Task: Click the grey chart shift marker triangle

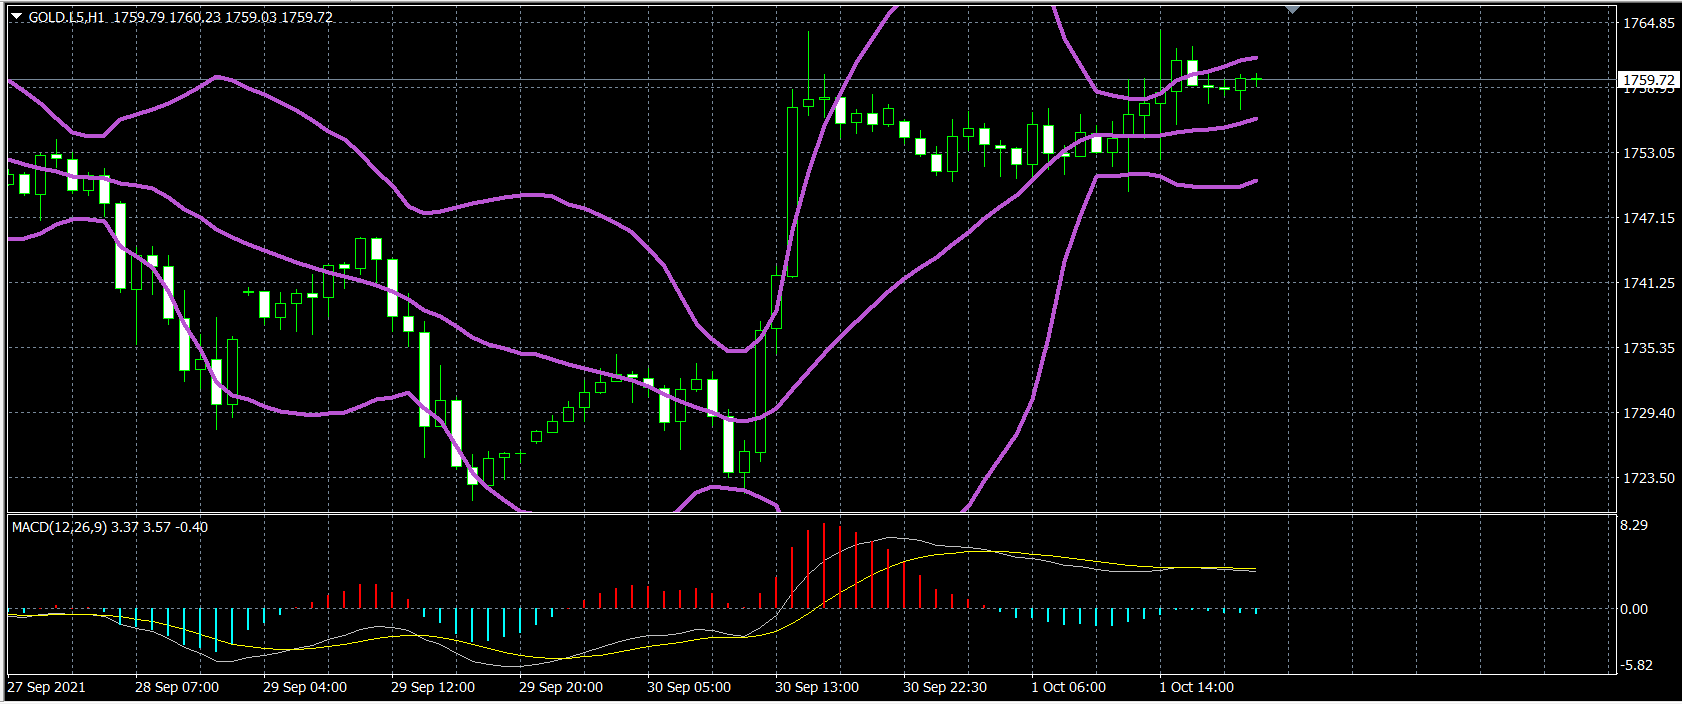Action: (x=1292, y=9)
